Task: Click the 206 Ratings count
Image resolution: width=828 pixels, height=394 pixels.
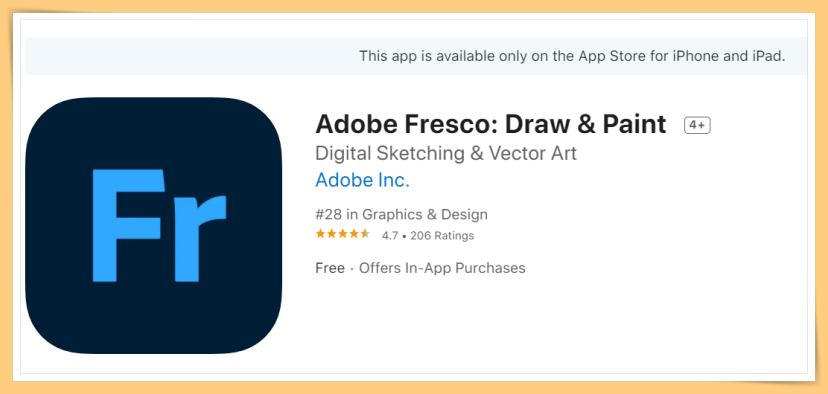Action: coord(442,236)
